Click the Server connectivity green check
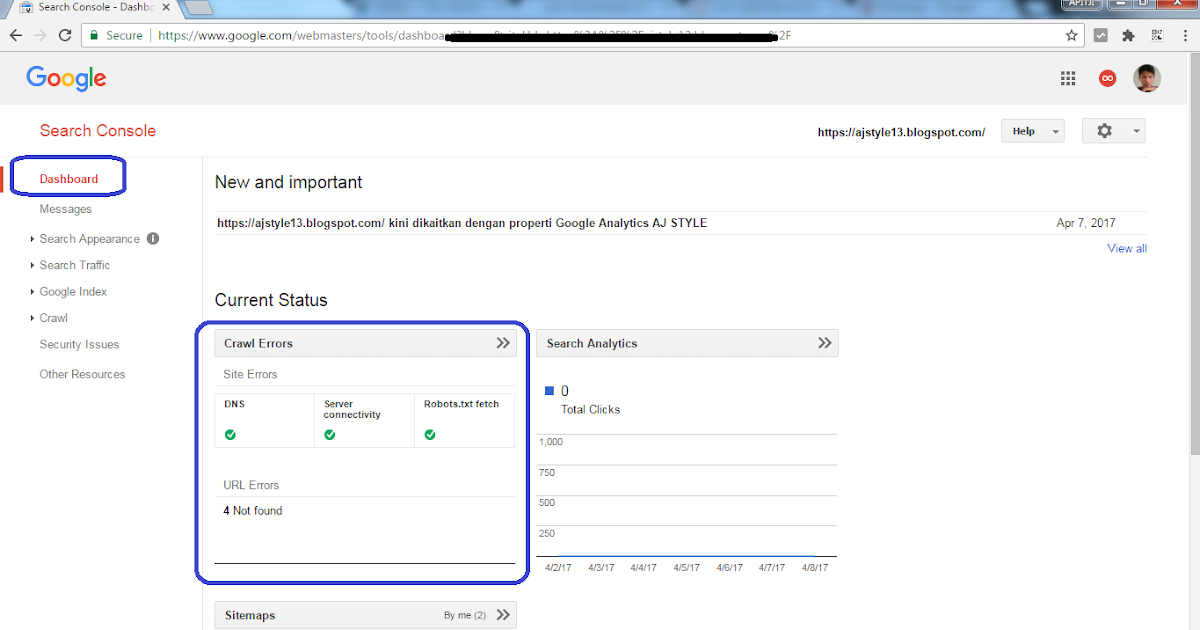This screenshot has width=1200, height=630. (330, 434)
